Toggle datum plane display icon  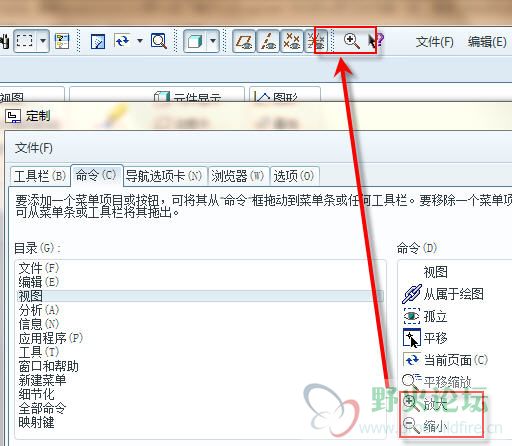[244, 41]
